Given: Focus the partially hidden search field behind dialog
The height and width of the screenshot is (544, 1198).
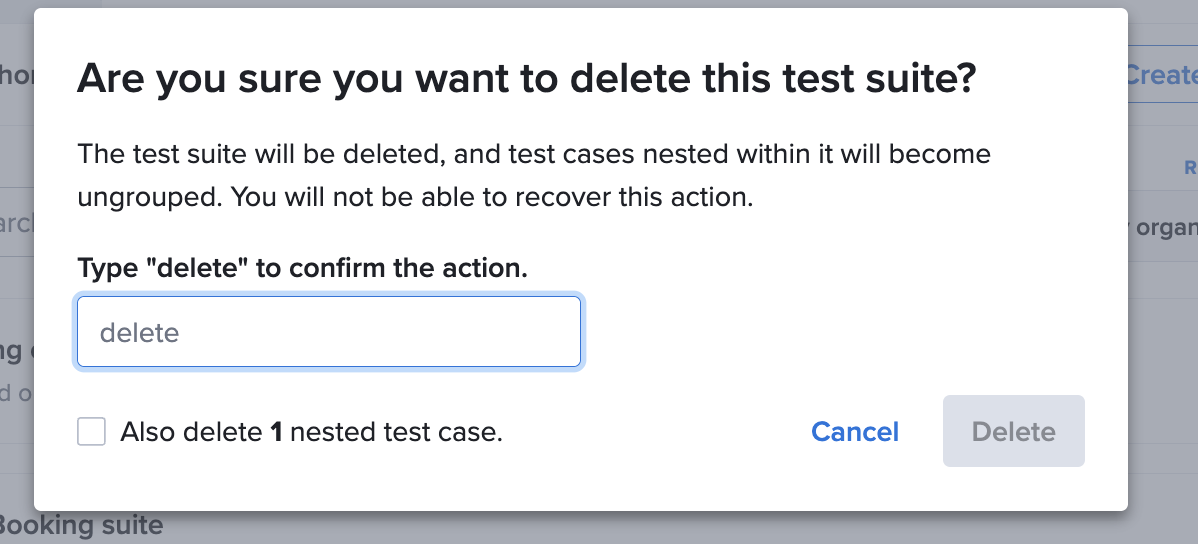Looking at the screenshot, I should click(17, 223).
